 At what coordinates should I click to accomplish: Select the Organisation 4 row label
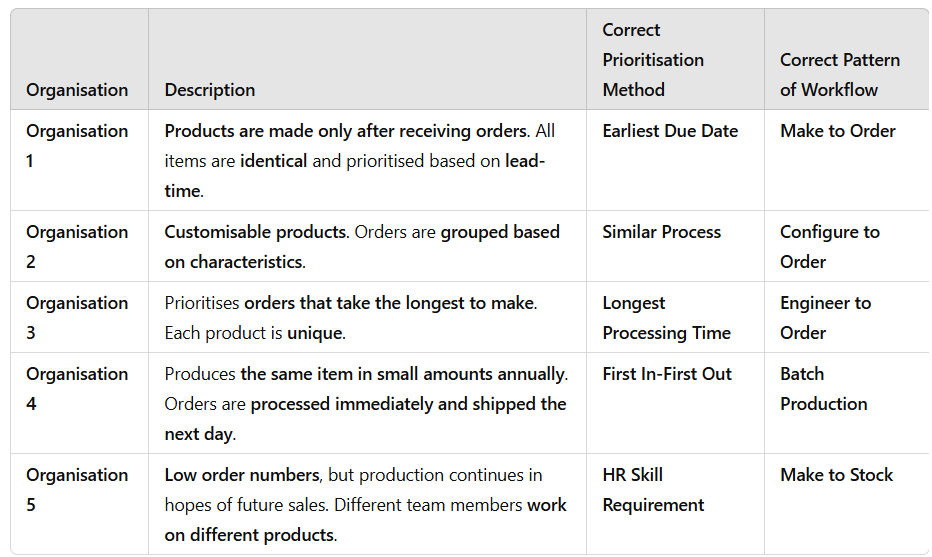77,389
